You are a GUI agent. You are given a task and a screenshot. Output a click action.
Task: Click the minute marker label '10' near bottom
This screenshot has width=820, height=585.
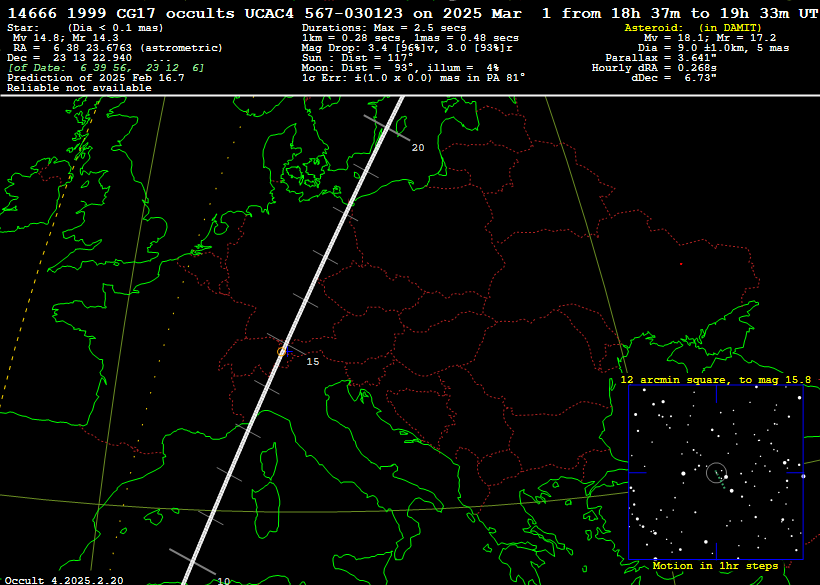coord(224,581)
